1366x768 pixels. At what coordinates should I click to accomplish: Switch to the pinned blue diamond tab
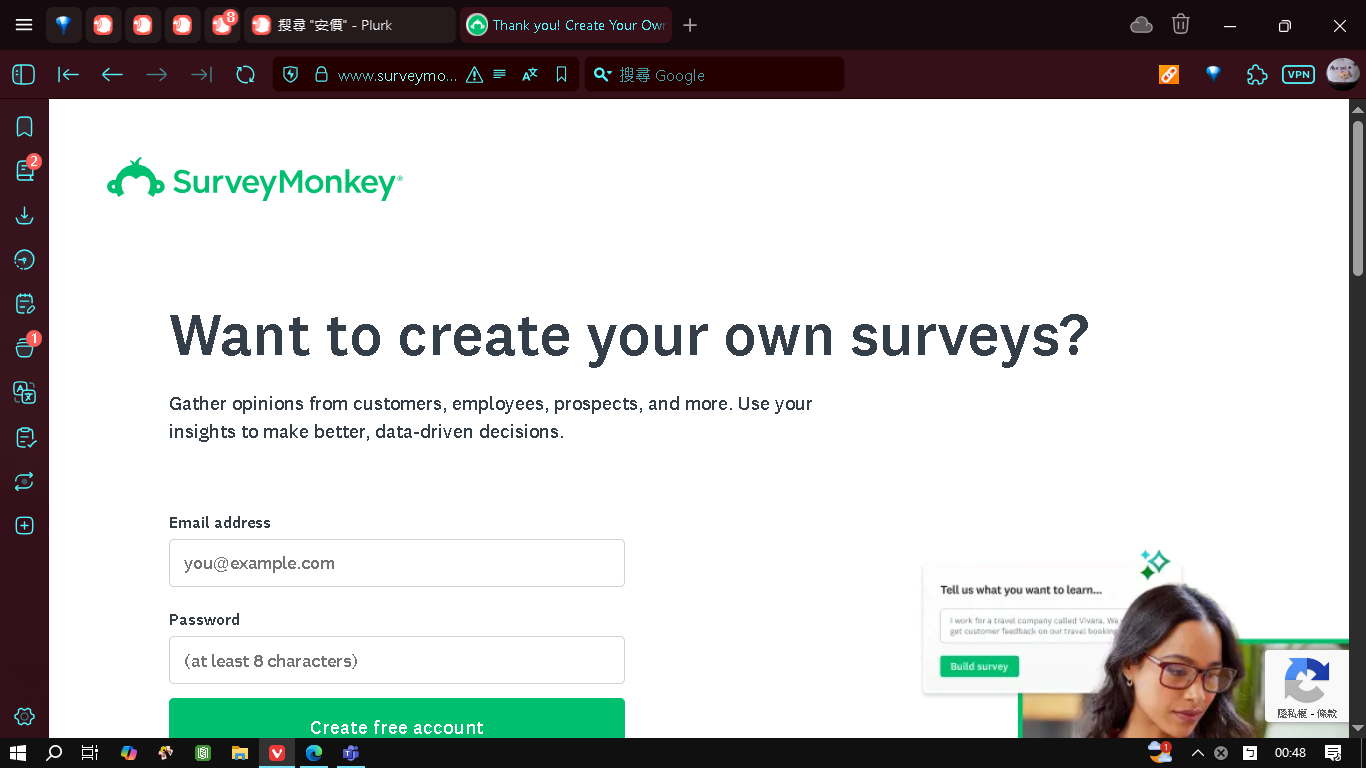pos(63,25)
